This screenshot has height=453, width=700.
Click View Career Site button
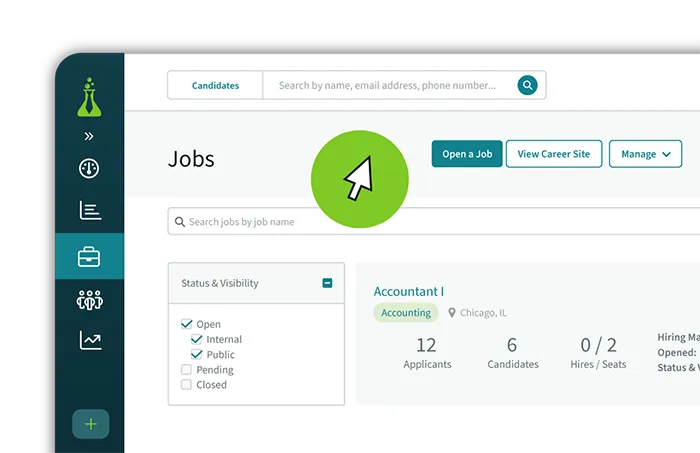pos(554,154)
